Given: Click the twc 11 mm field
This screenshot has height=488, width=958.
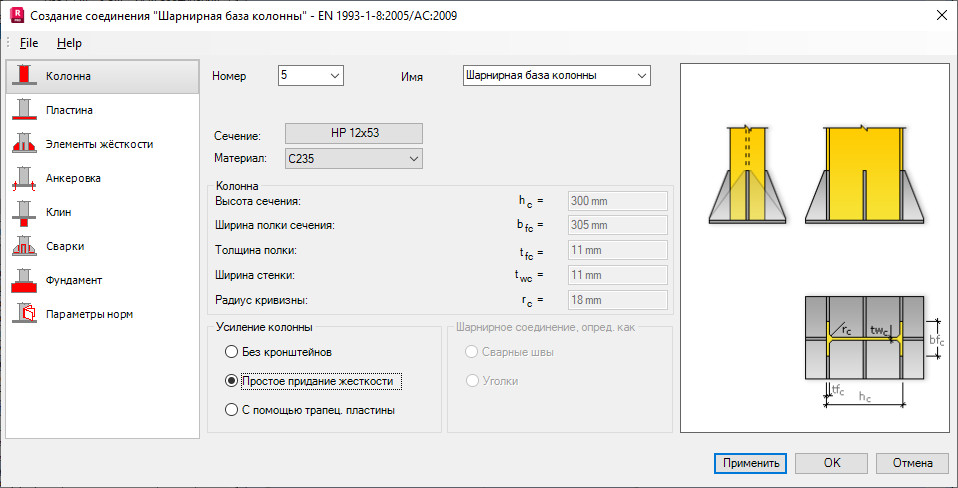Looking at the screenshot, I should click(618, 275).
